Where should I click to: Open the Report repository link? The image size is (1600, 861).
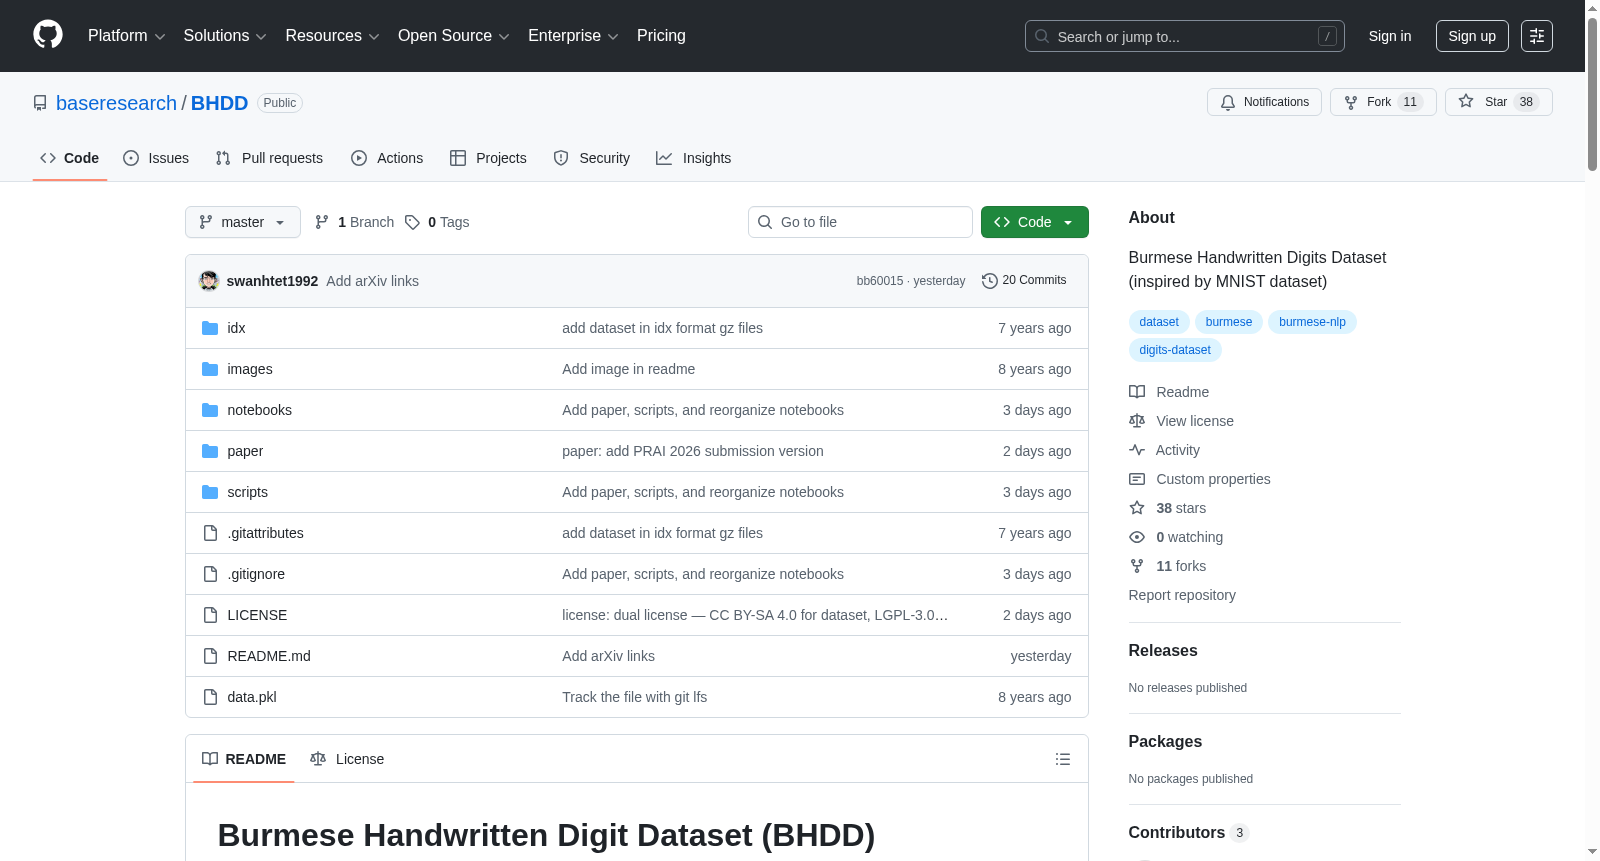point(1182,595)
